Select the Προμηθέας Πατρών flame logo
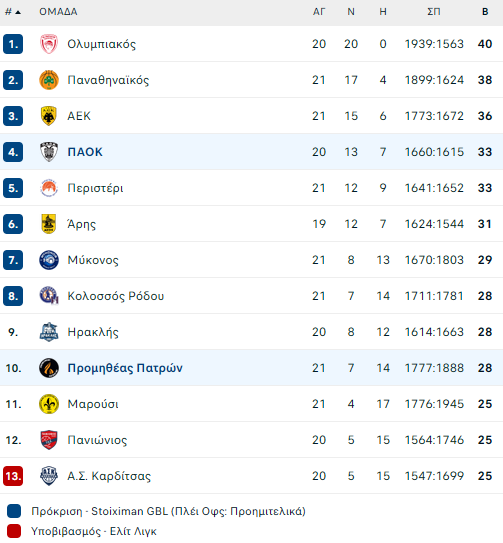Image resolution: width=503 pixels, height=543 pixels. click(x=49, y=368)
